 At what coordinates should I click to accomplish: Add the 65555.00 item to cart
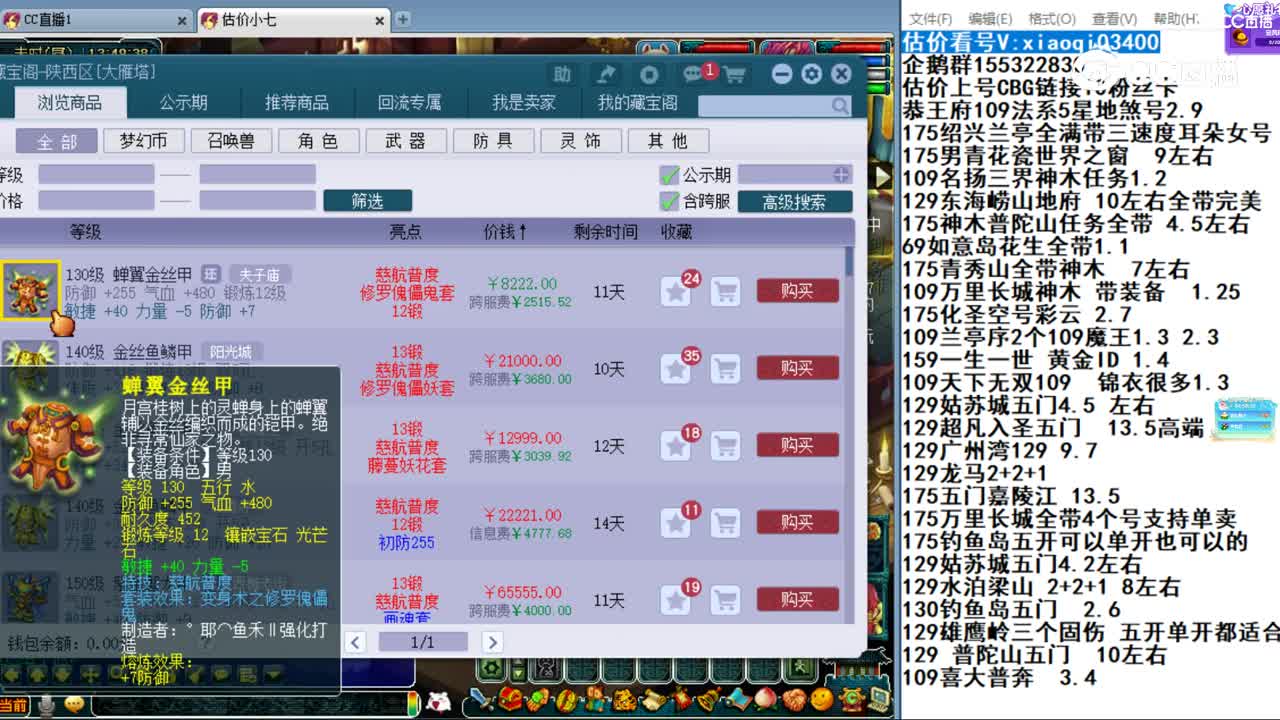726,600
